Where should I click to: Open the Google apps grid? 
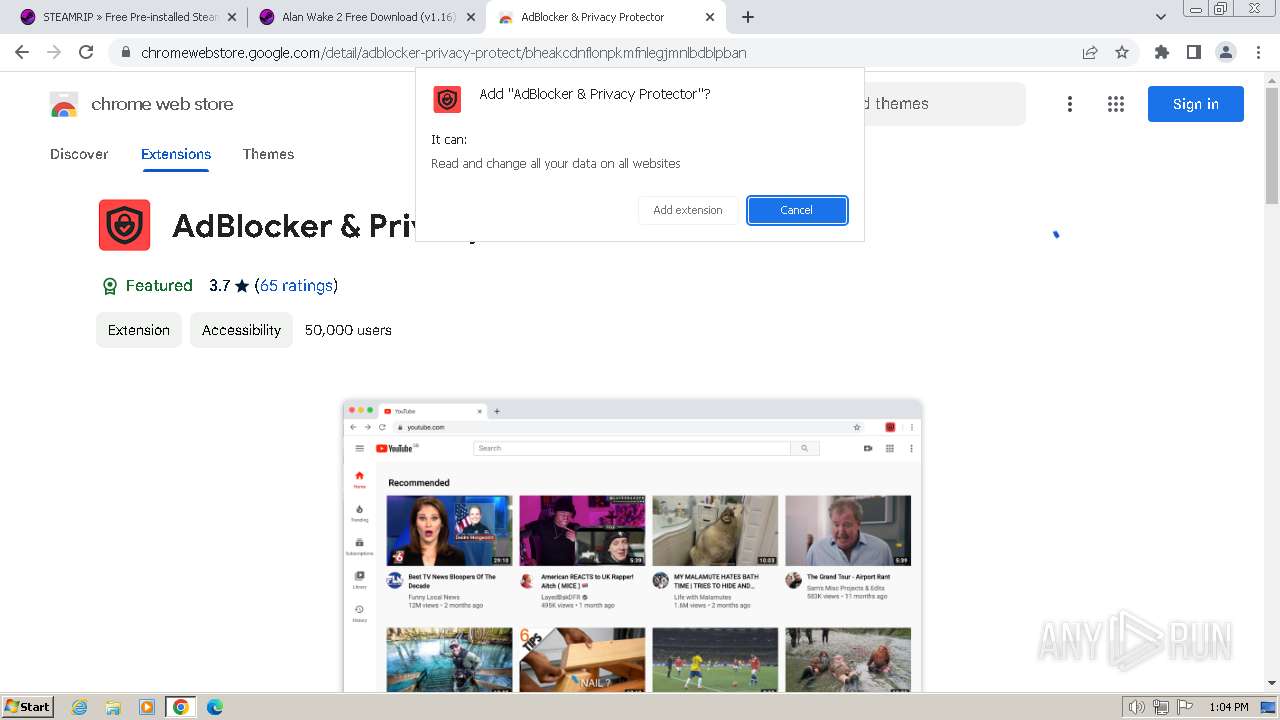pos(1116,104)
